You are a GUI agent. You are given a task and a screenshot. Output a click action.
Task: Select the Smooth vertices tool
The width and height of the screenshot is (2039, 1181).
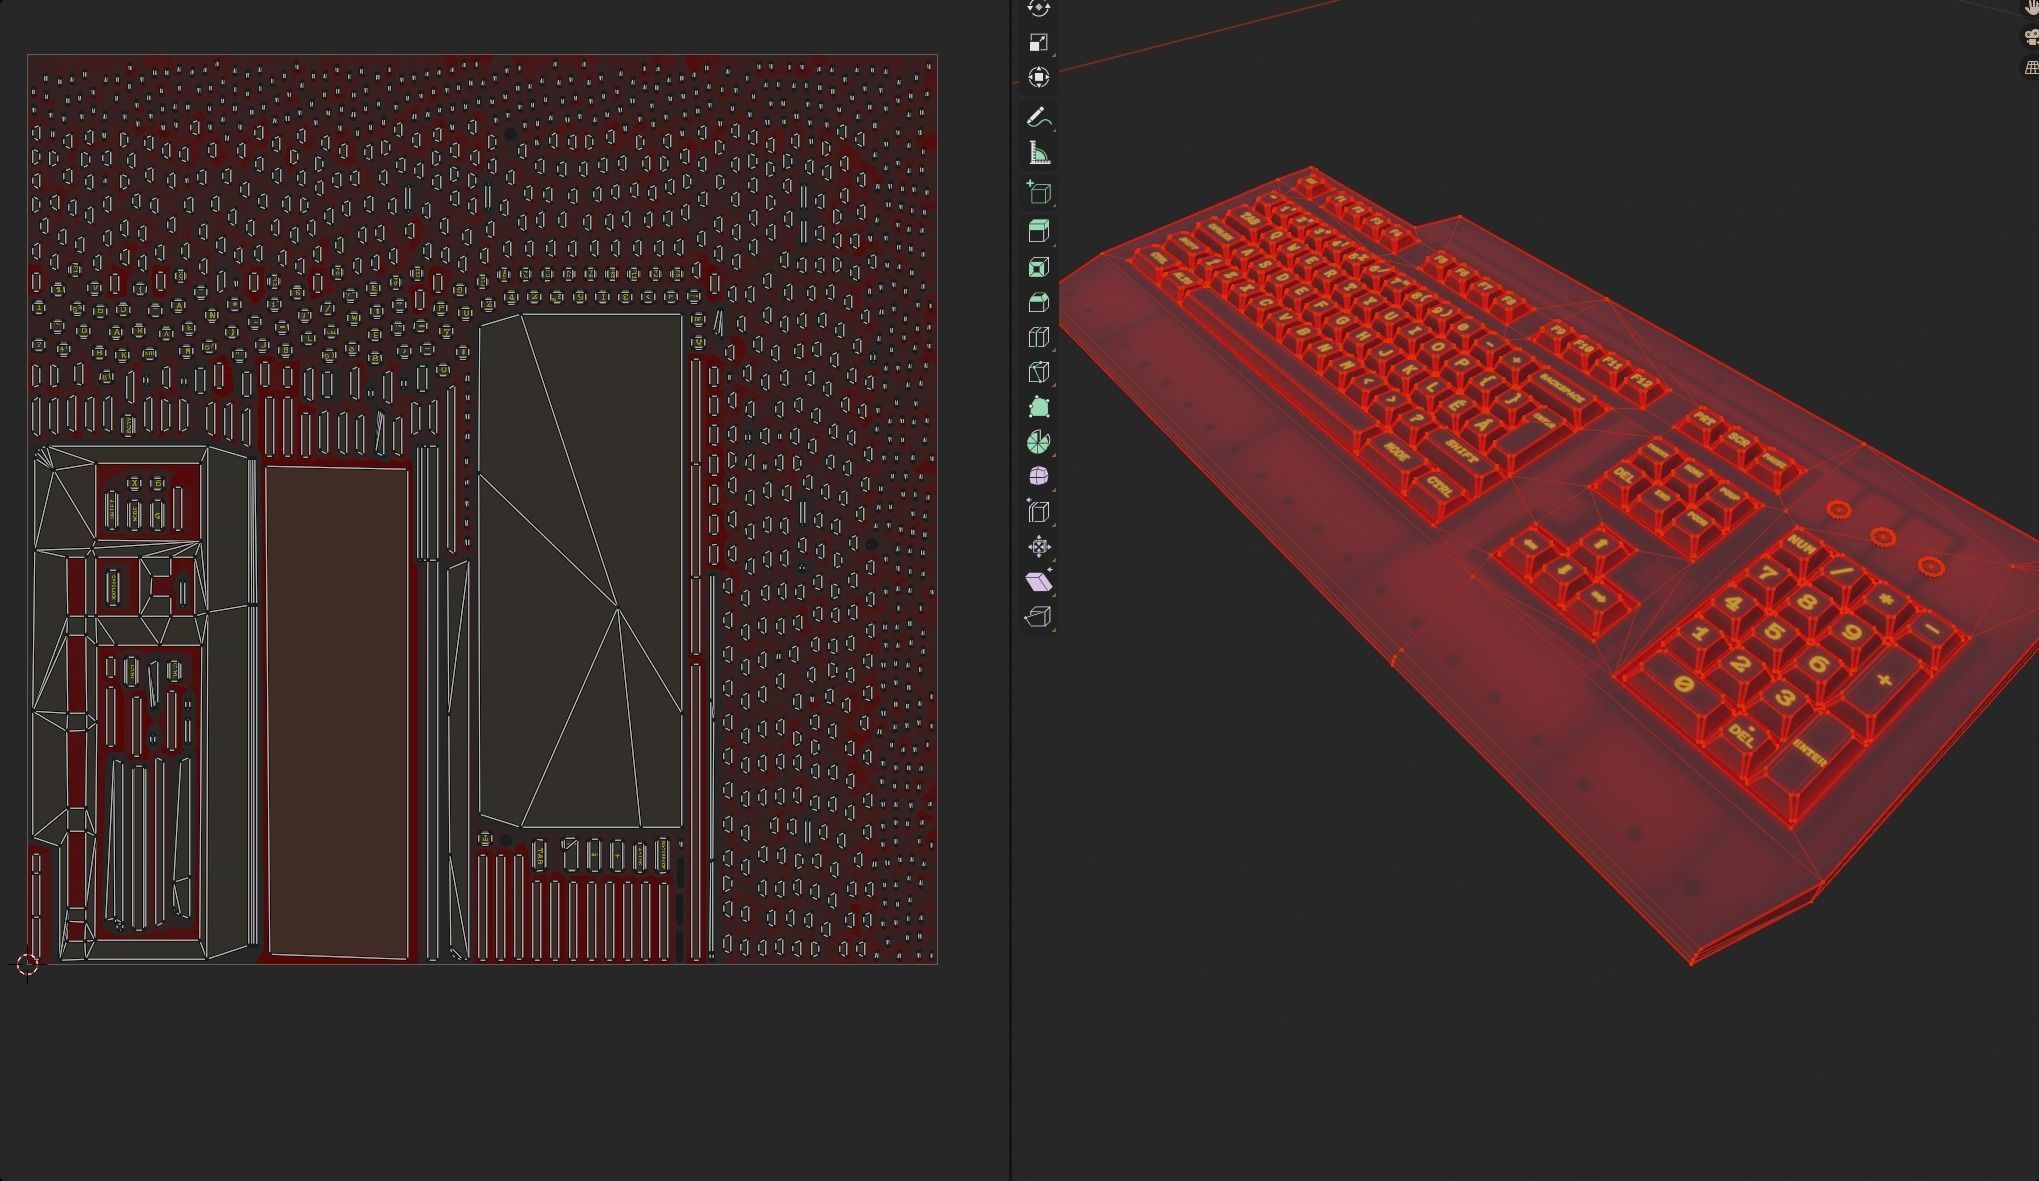tap(1039, 476)
